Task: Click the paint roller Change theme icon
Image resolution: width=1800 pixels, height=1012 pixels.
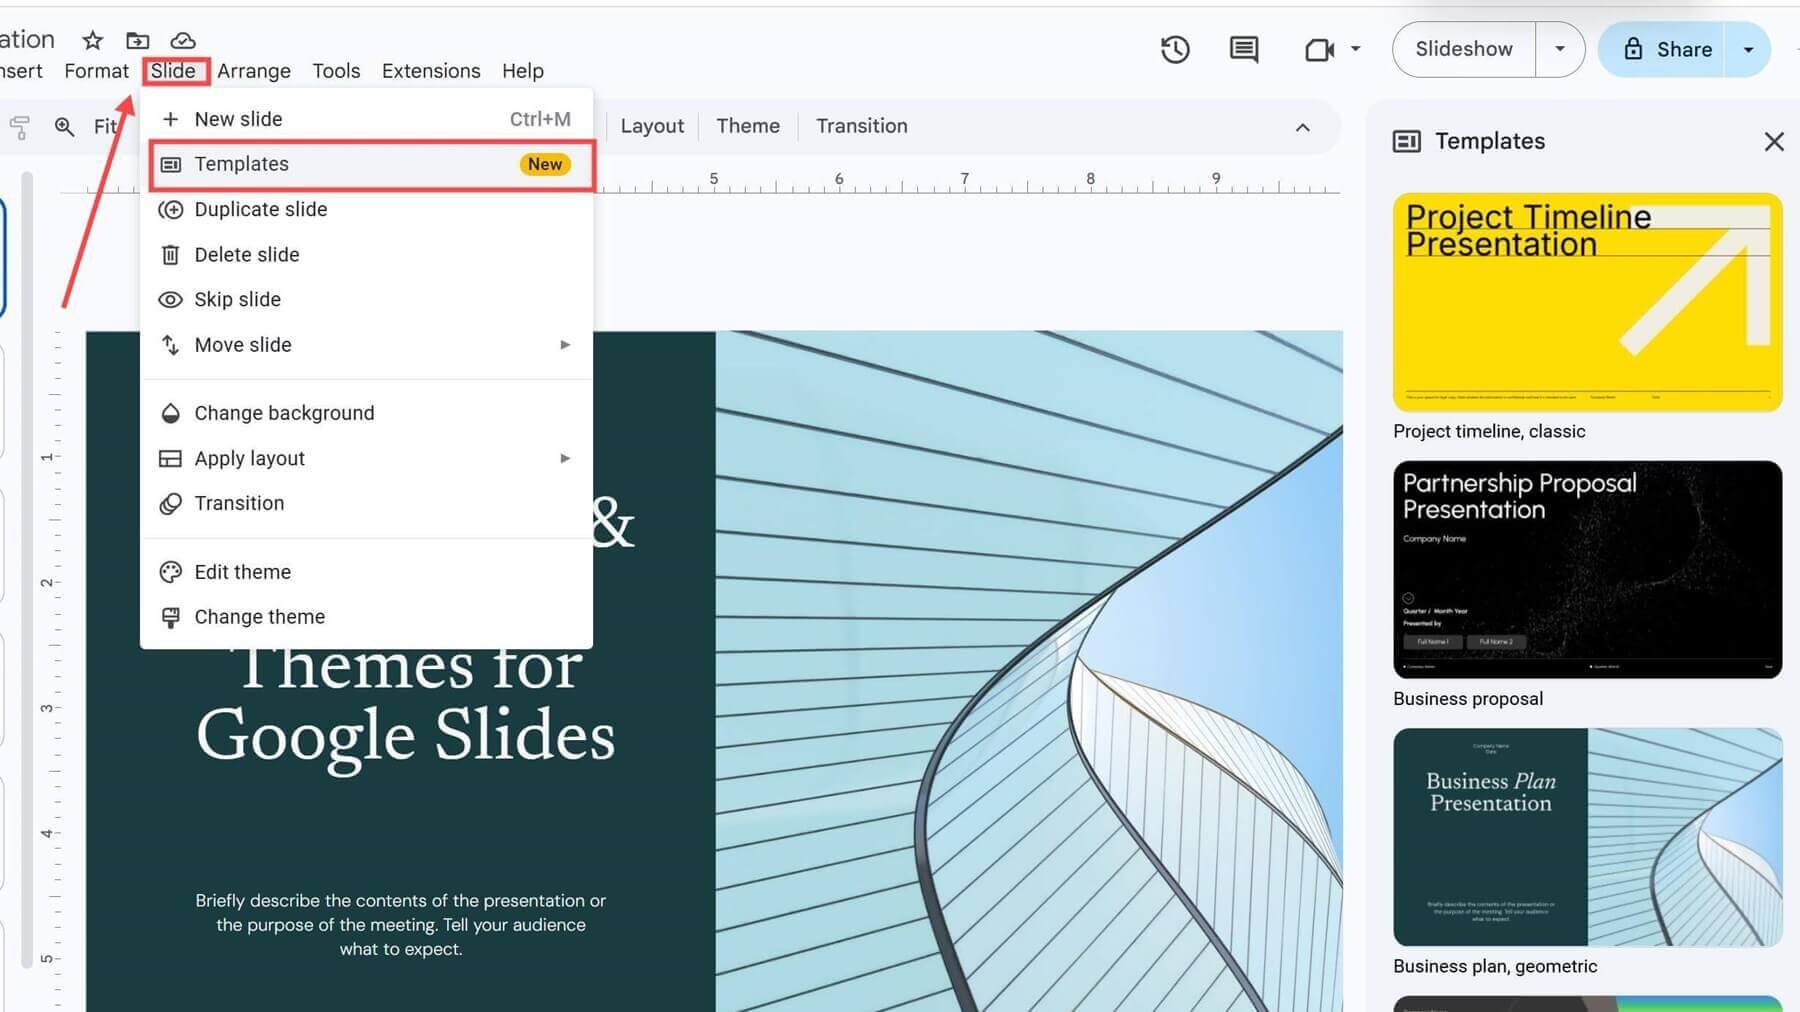Action: point(171,617)
